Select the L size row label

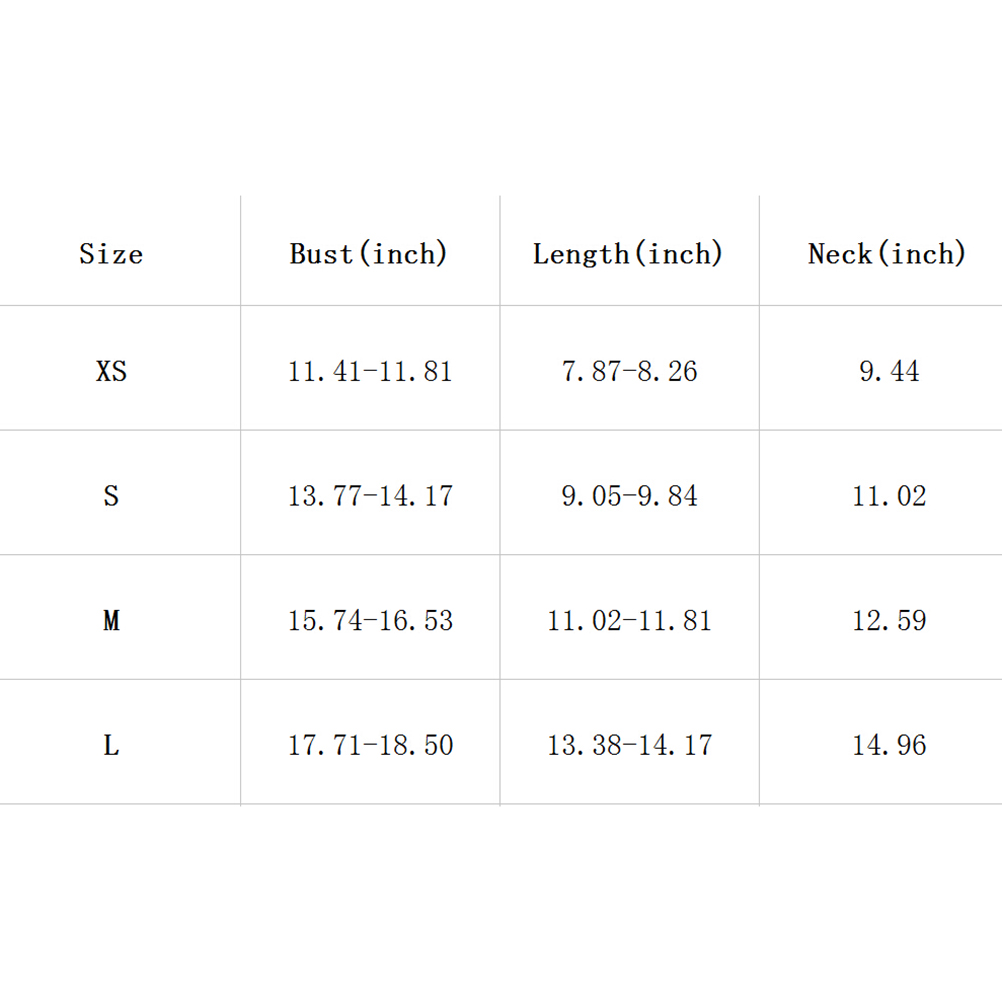[111, 745]
